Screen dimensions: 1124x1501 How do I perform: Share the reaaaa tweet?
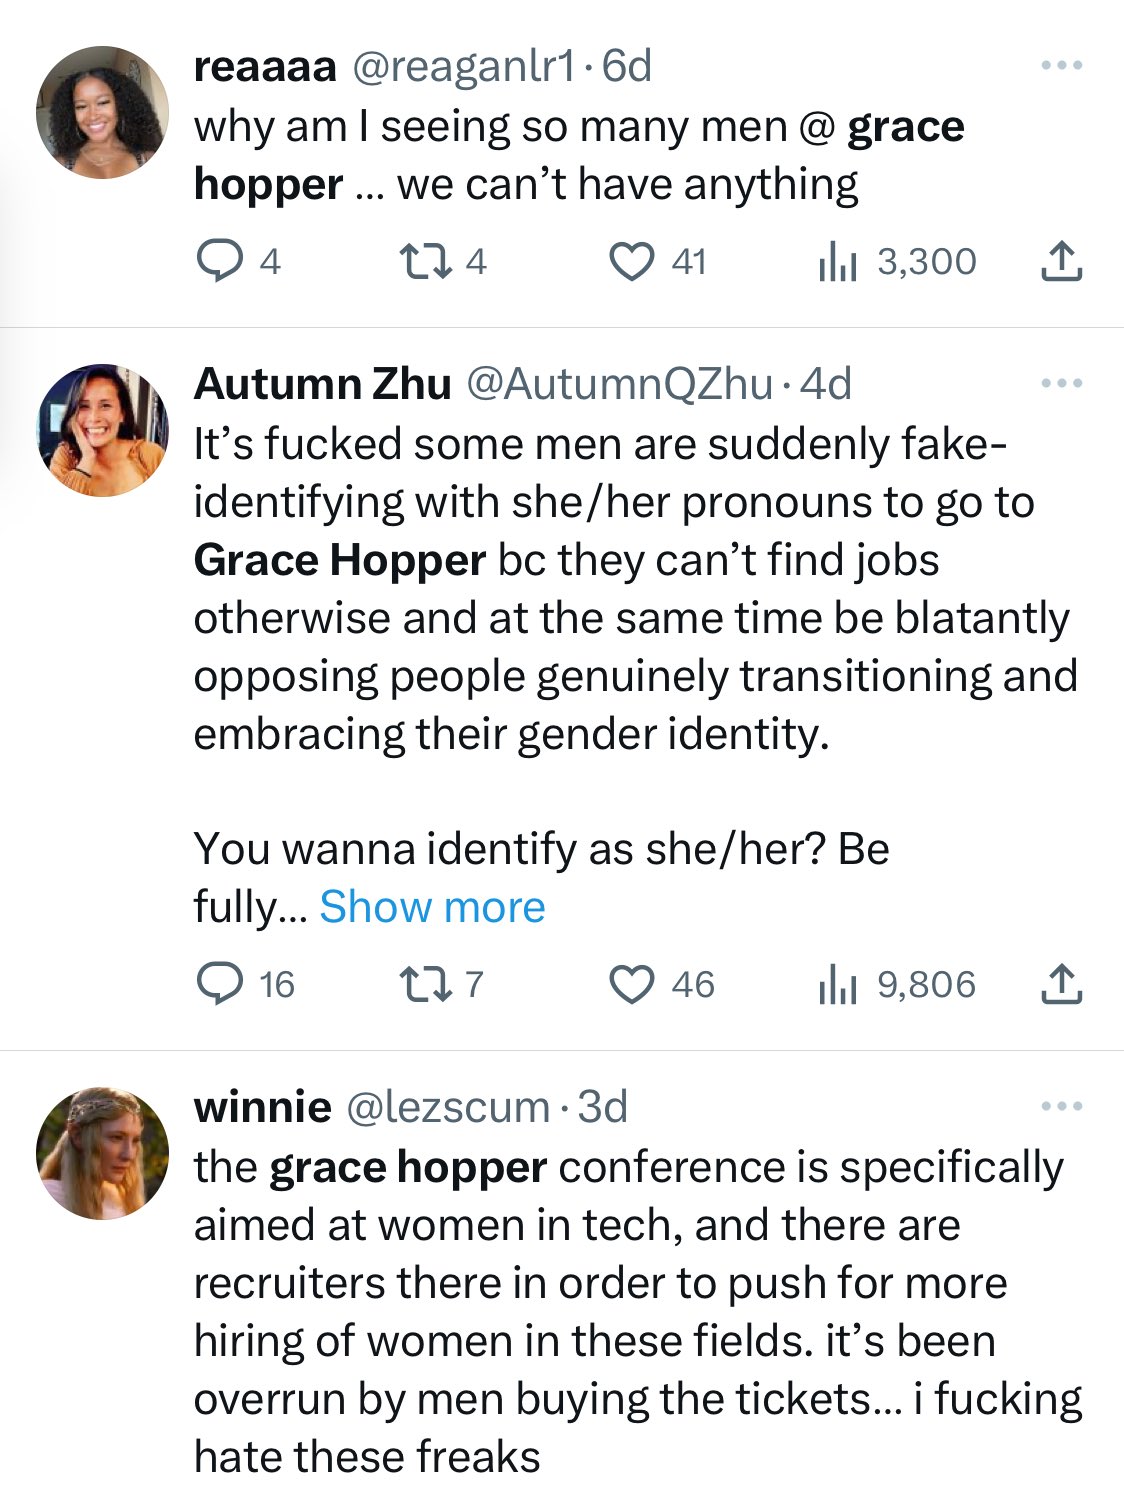click(1061, 261)
